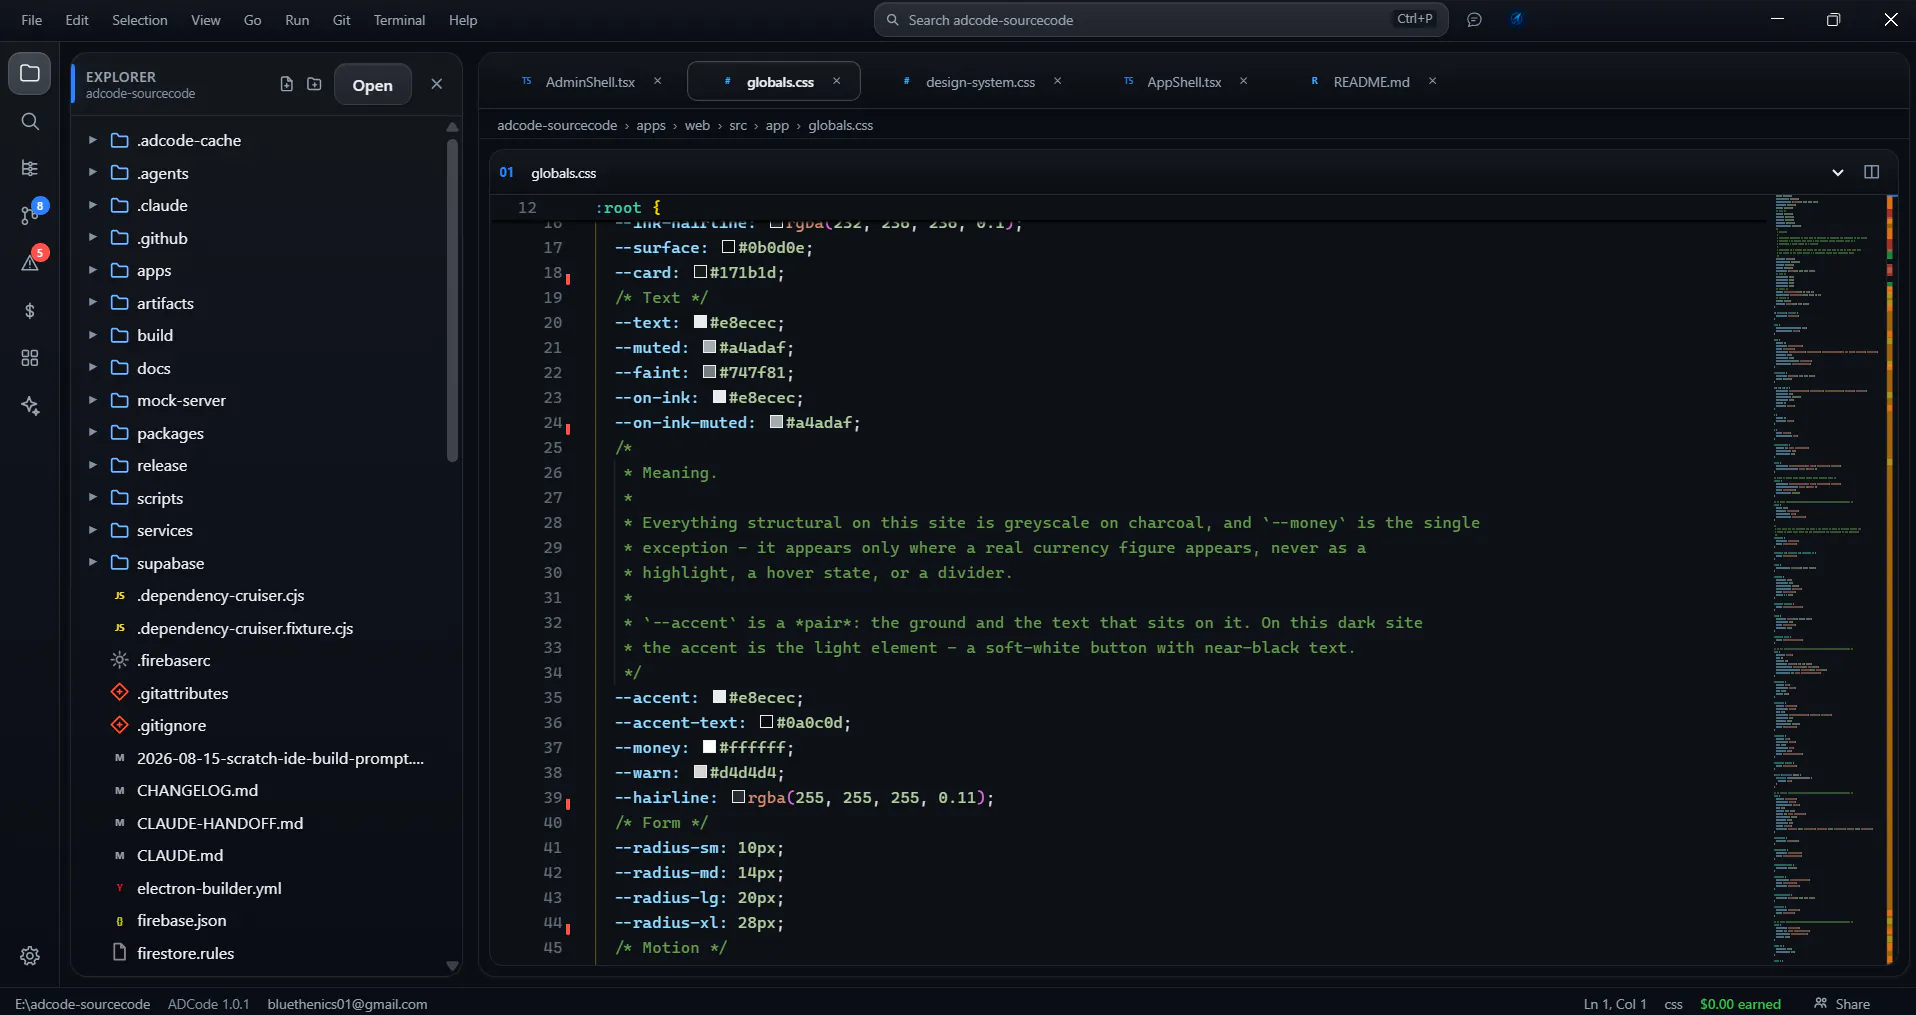1916x1015 pixels.
Task: Switch to the README.md tab
Action: 1371,81
